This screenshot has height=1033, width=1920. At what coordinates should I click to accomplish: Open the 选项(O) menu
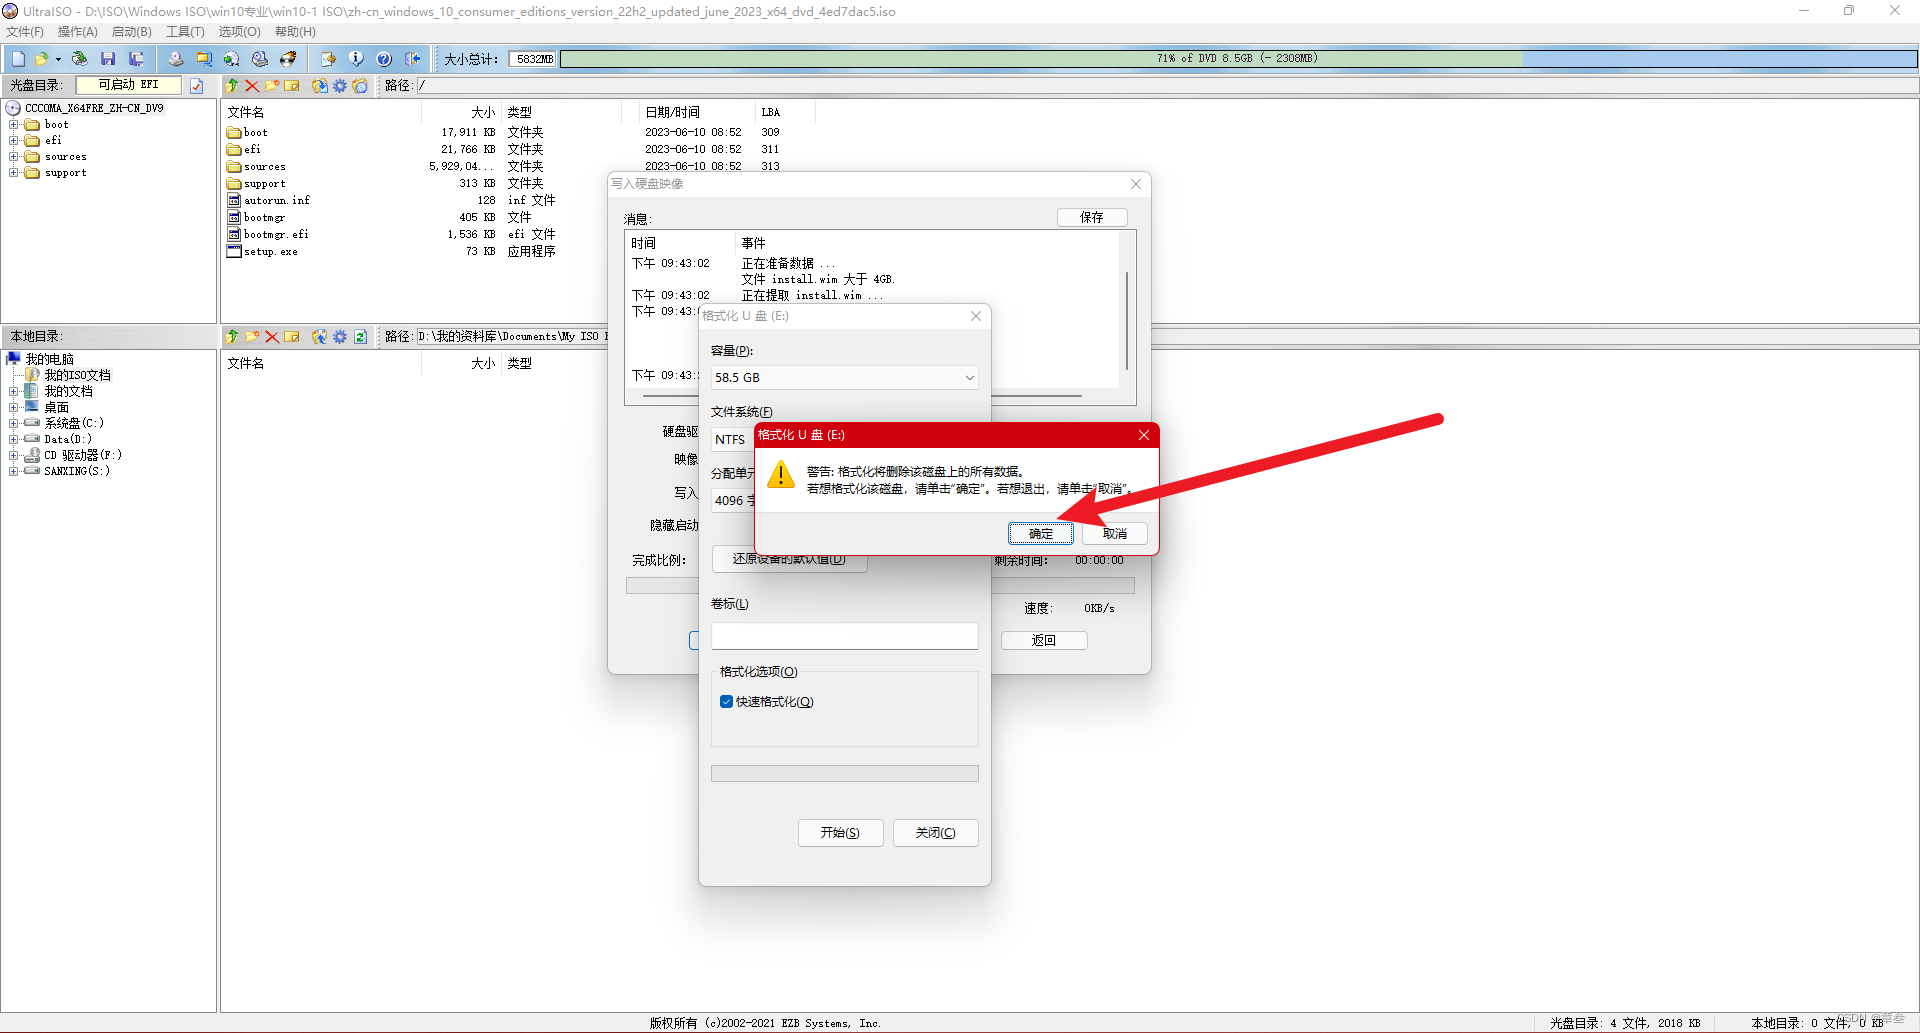(240, 32)
